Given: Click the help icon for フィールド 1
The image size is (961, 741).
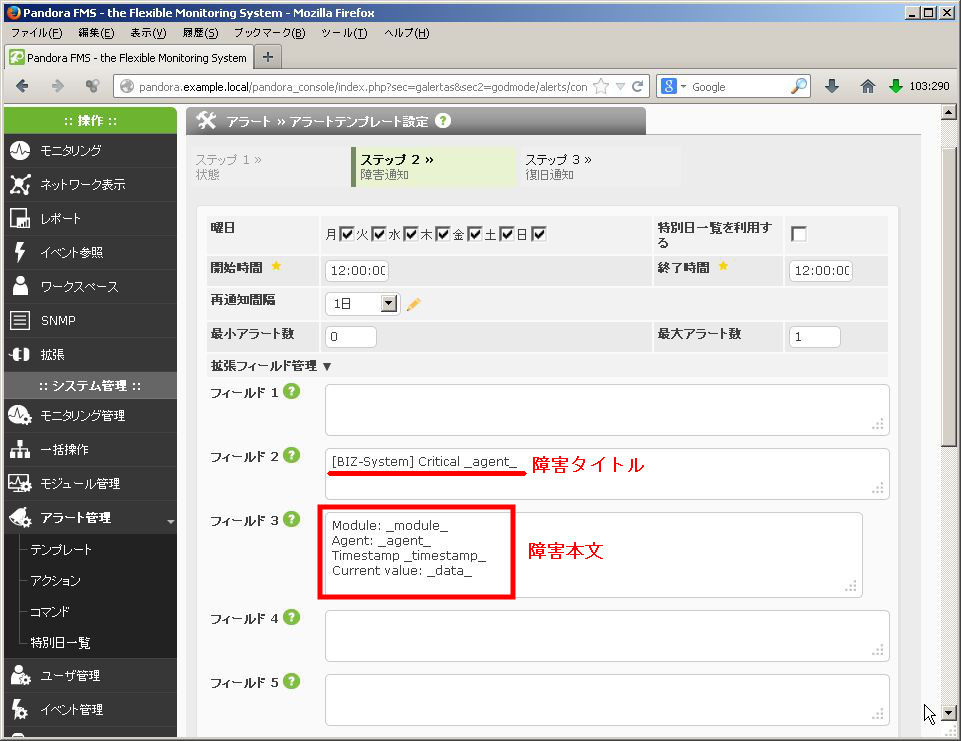Looking at the screenshot, I should (292, 391).
